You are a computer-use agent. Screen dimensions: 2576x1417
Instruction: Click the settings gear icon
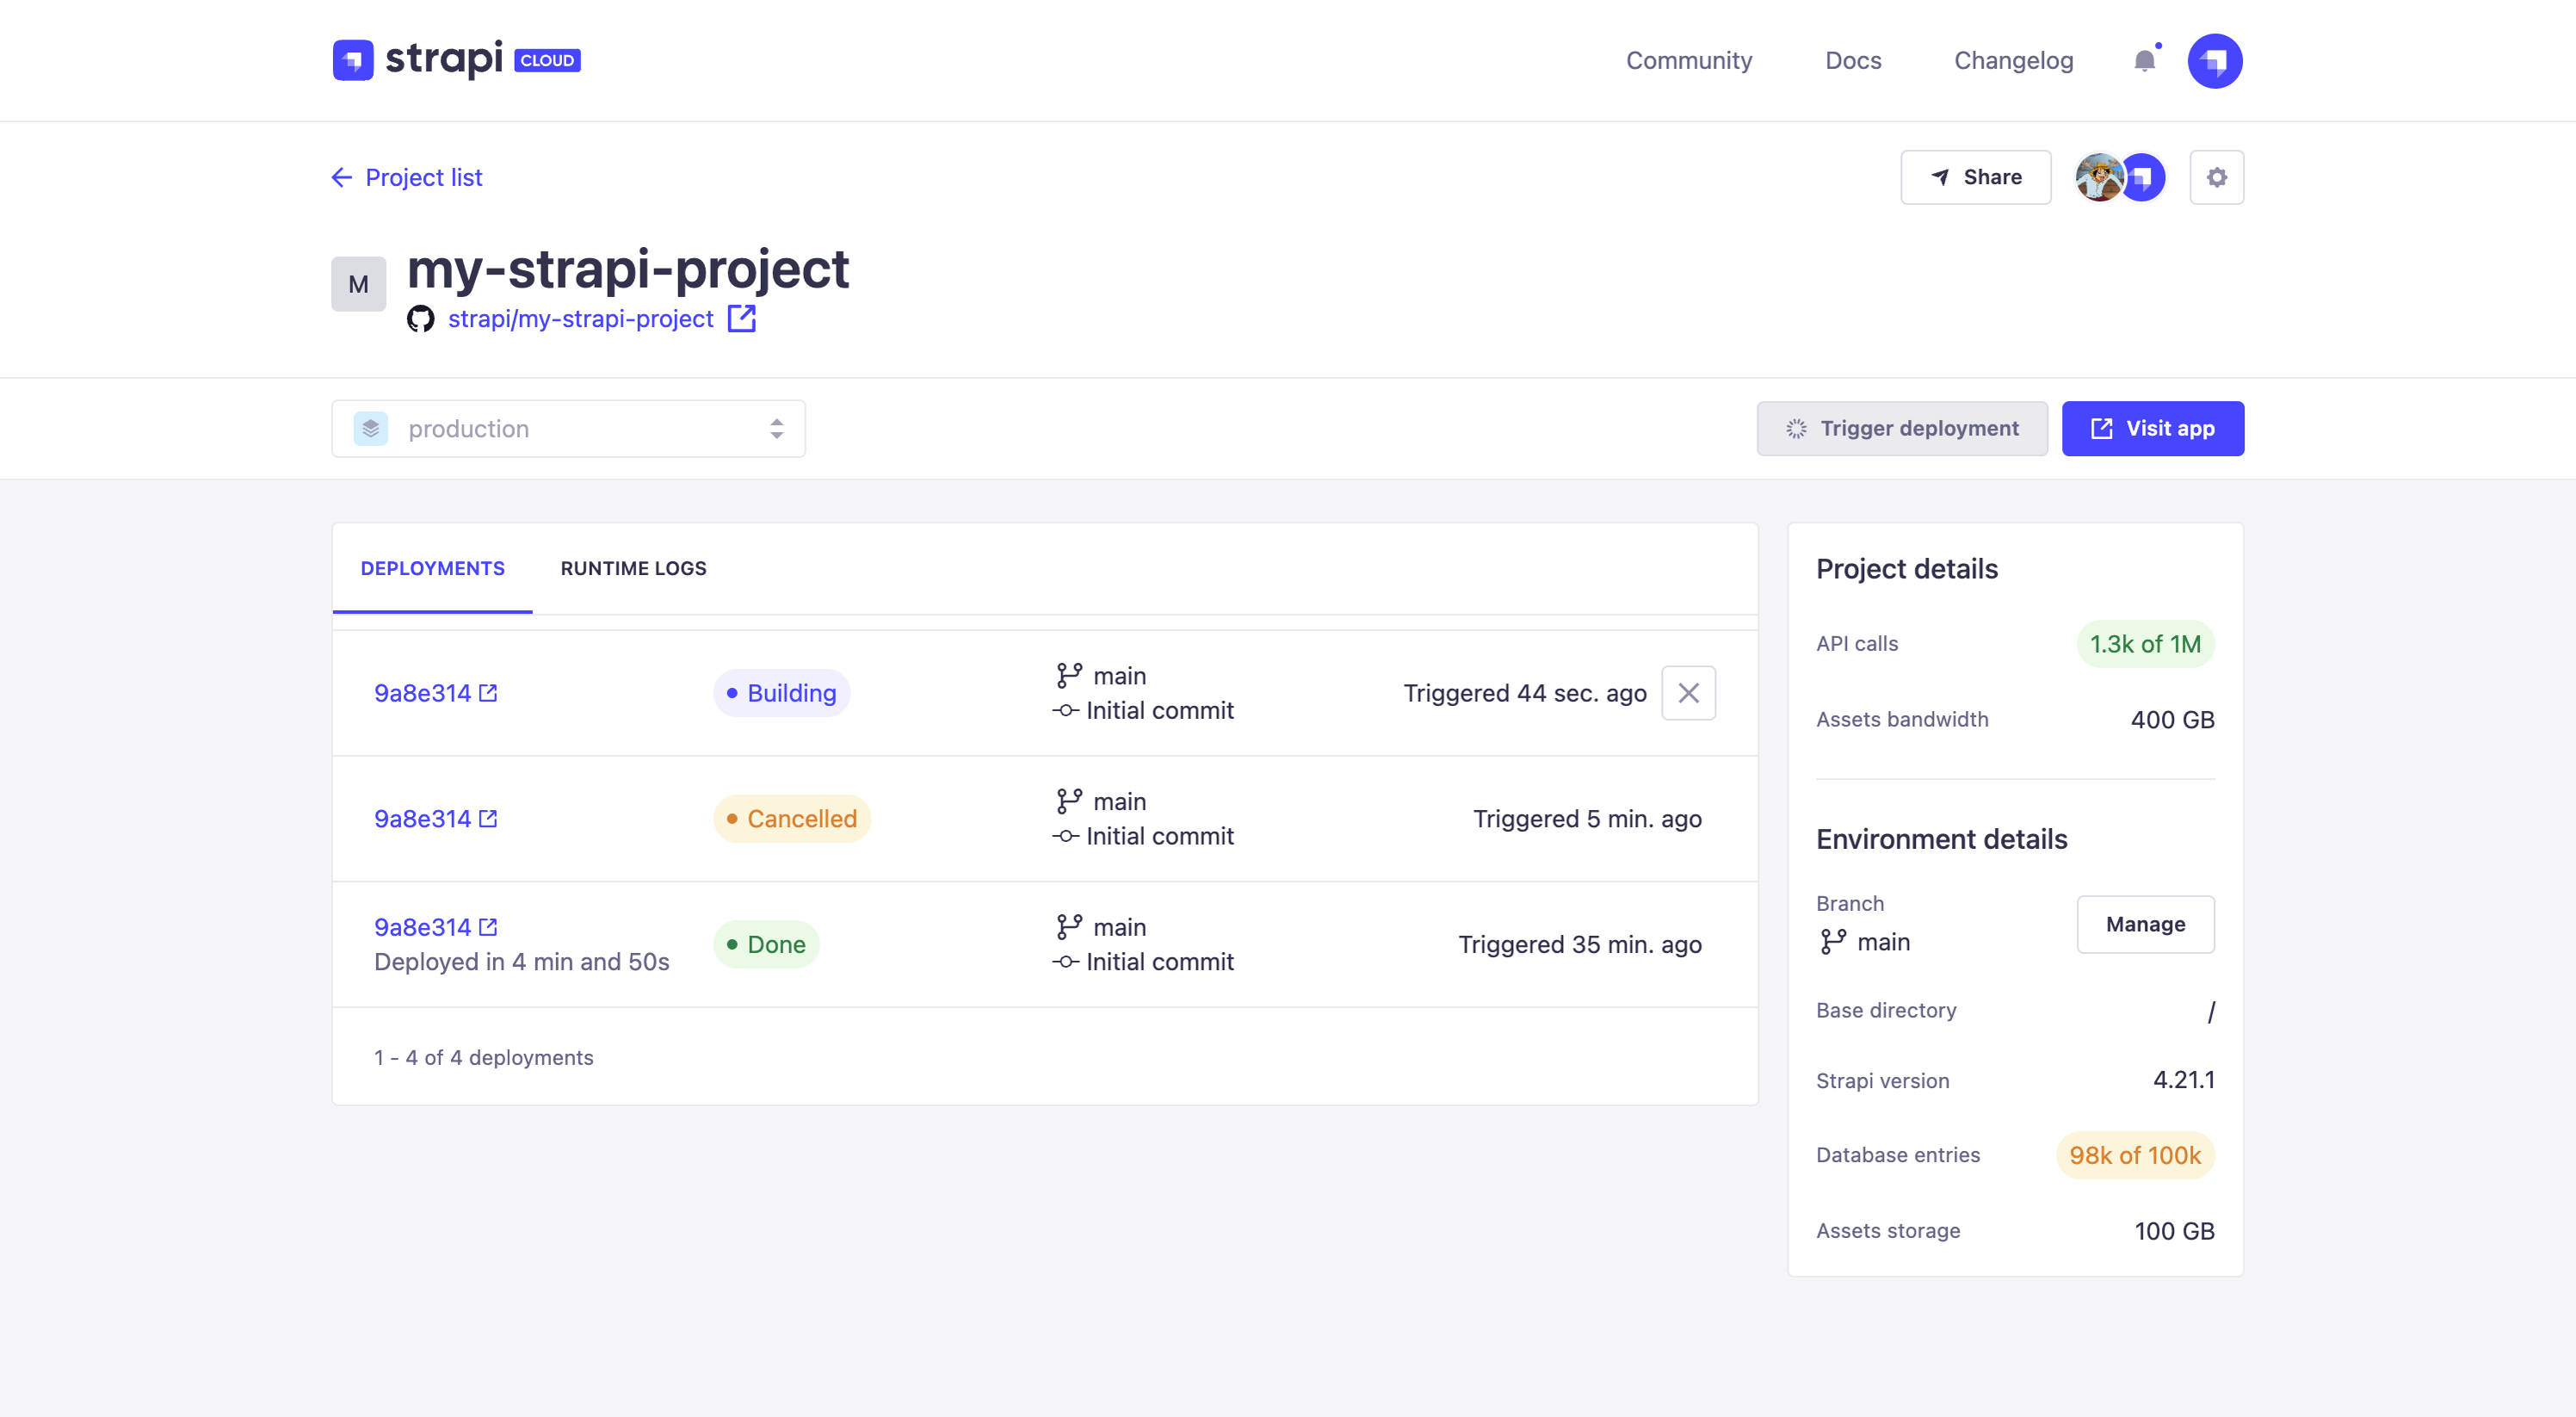click(2217, 176)
